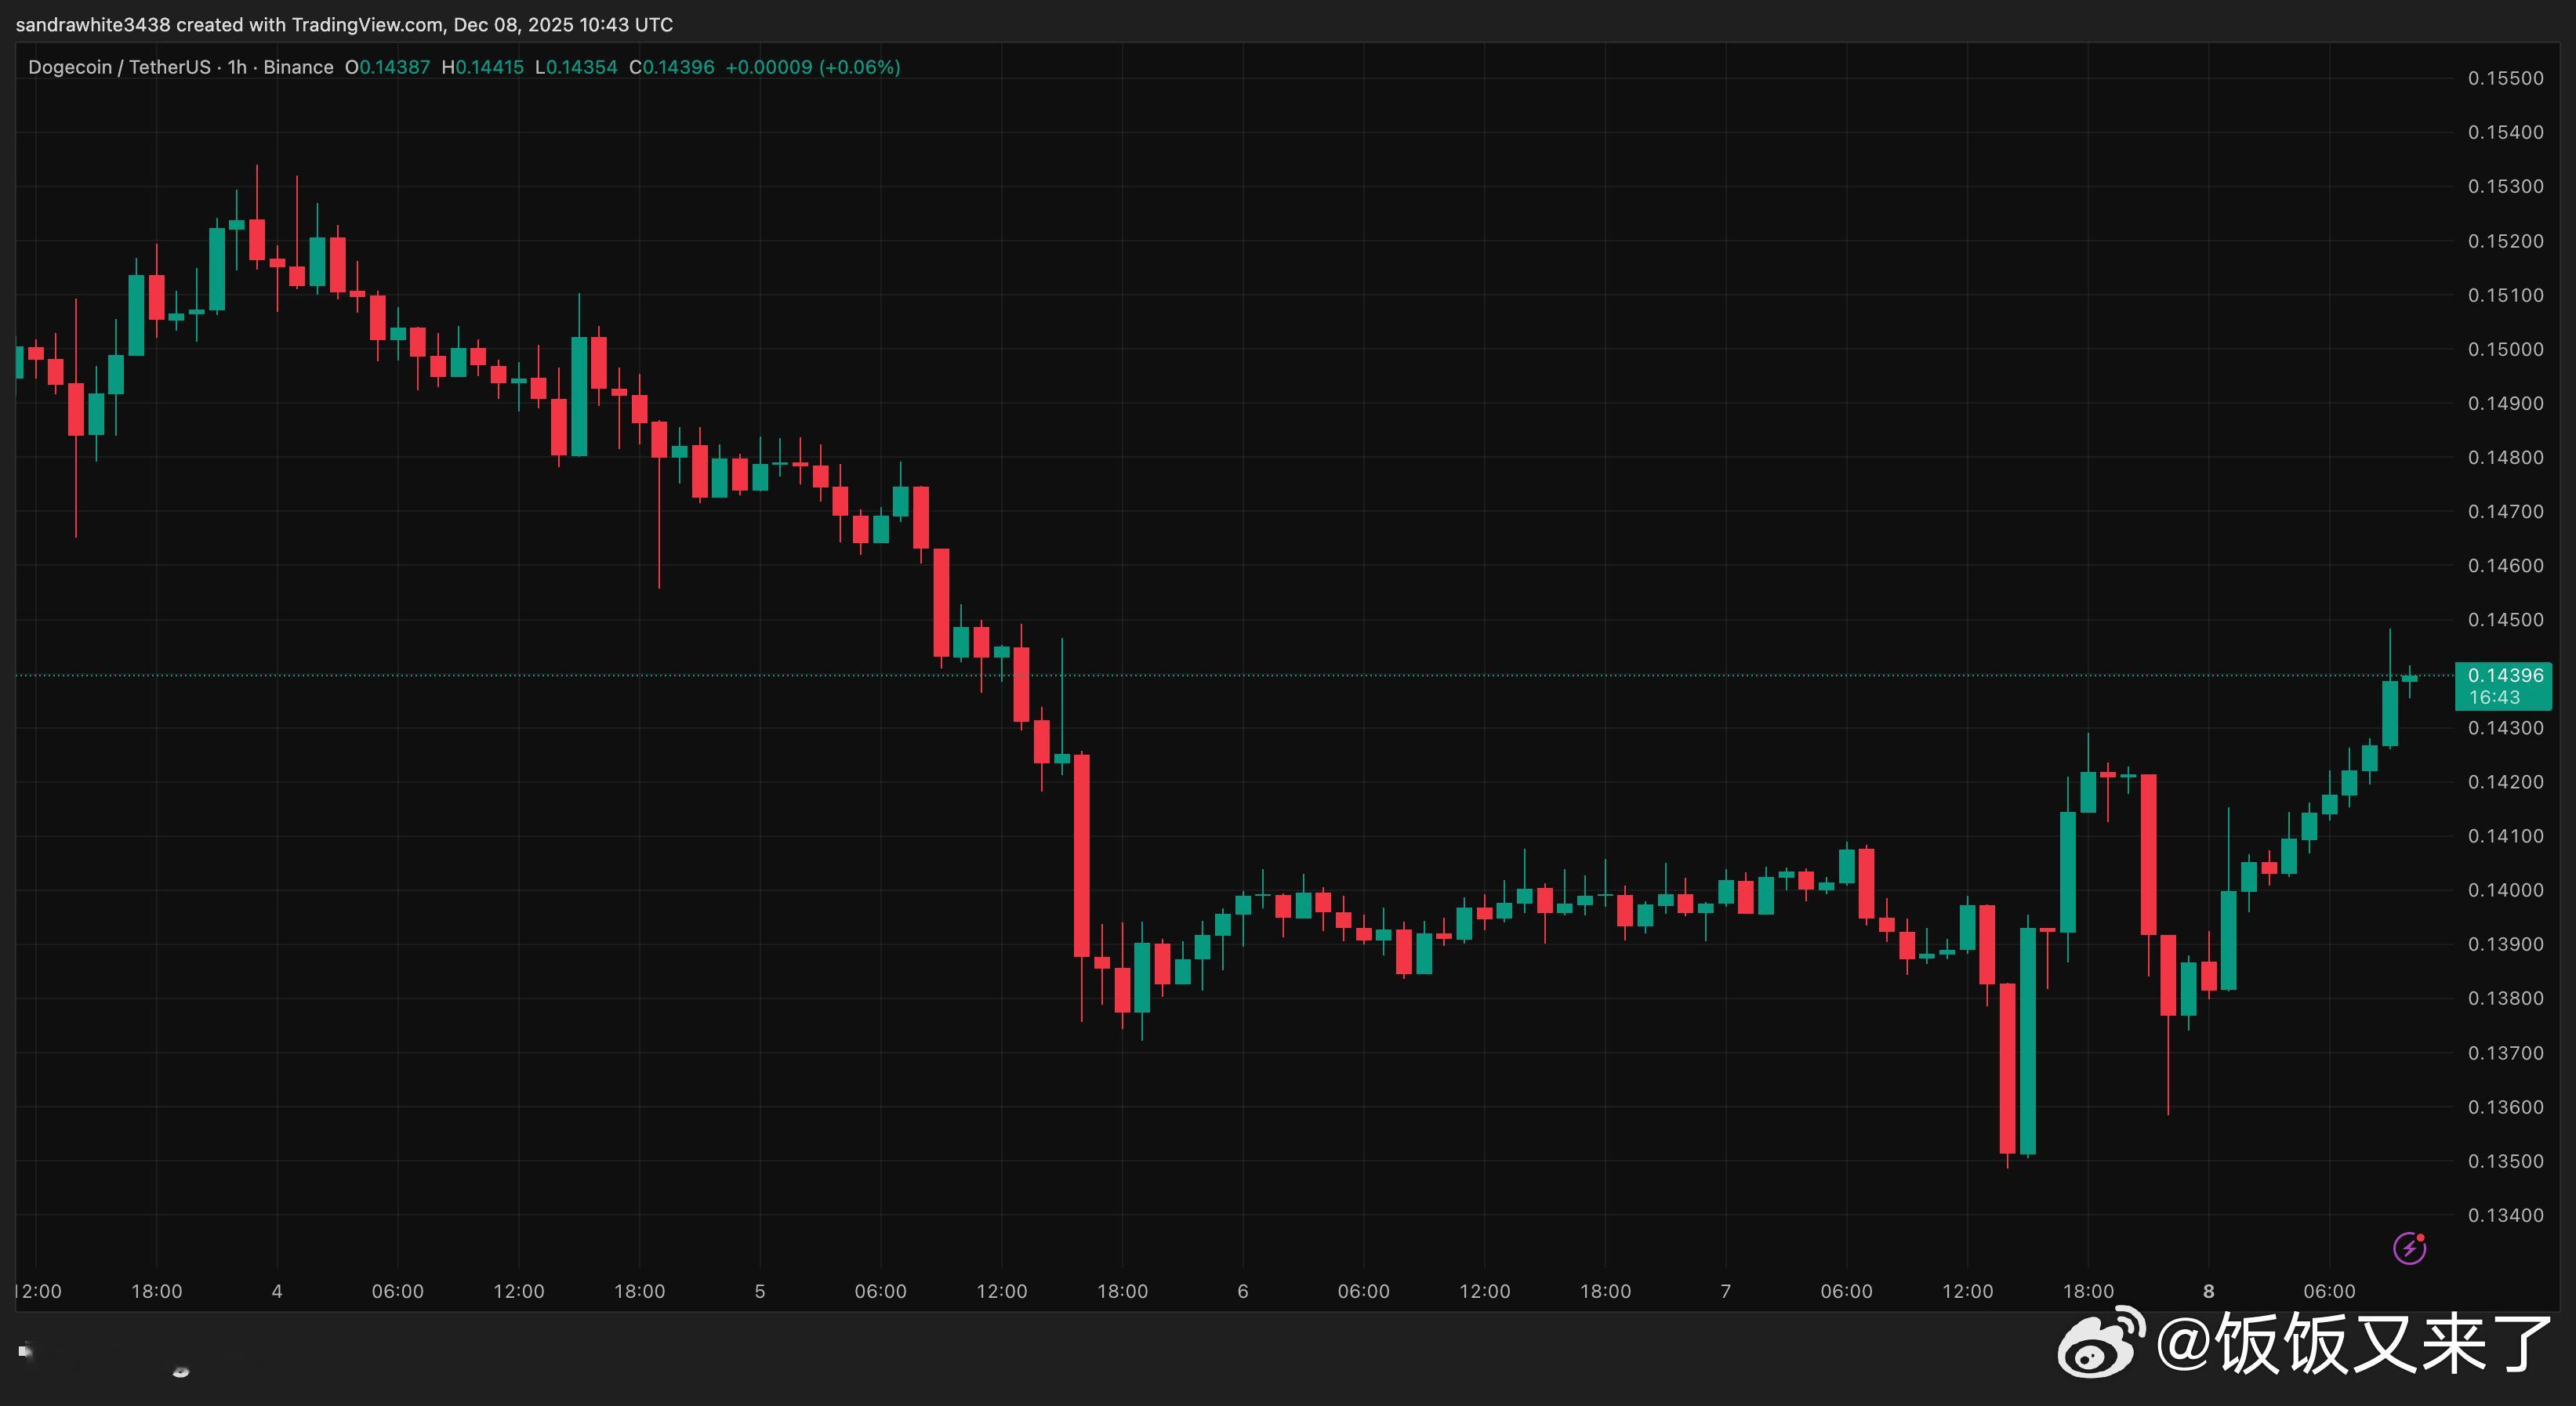The width and height of the screenshot is (2576, 1406).
Task: Click the faded TradingView logo at bottom-left
Action: 27,1351
